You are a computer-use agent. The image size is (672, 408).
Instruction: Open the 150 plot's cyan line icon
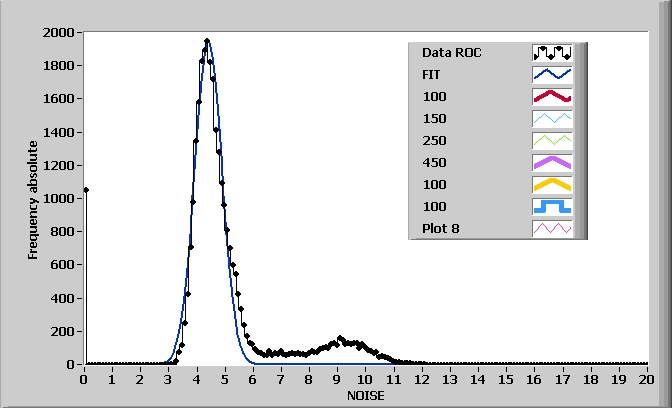pyautogui.click(x=551, y=118)
